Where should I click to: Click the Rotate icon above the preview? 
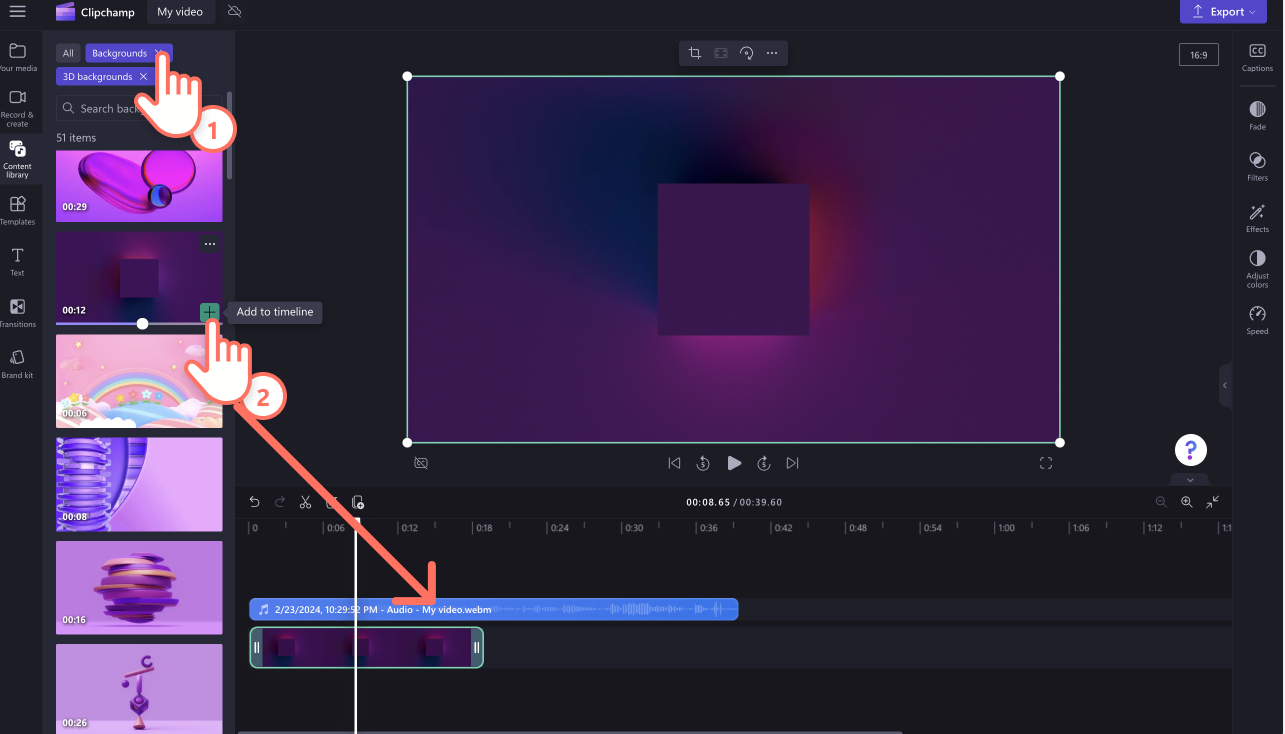point(747,52)
